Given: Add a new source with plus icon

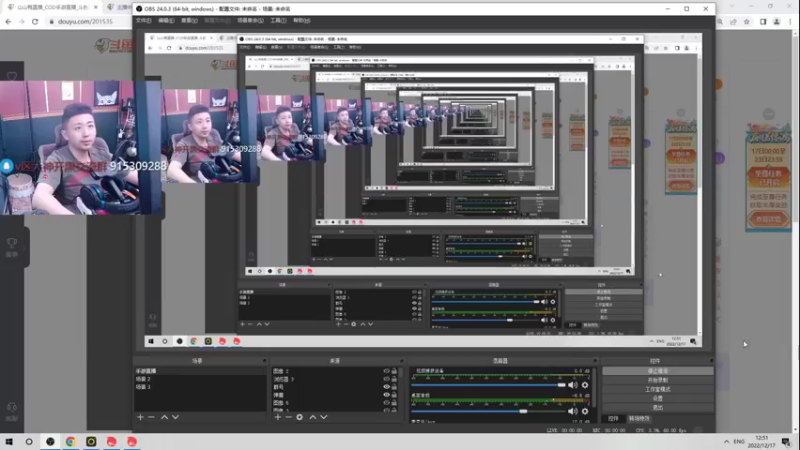Looking at the screenshot, I should [278, 417].
